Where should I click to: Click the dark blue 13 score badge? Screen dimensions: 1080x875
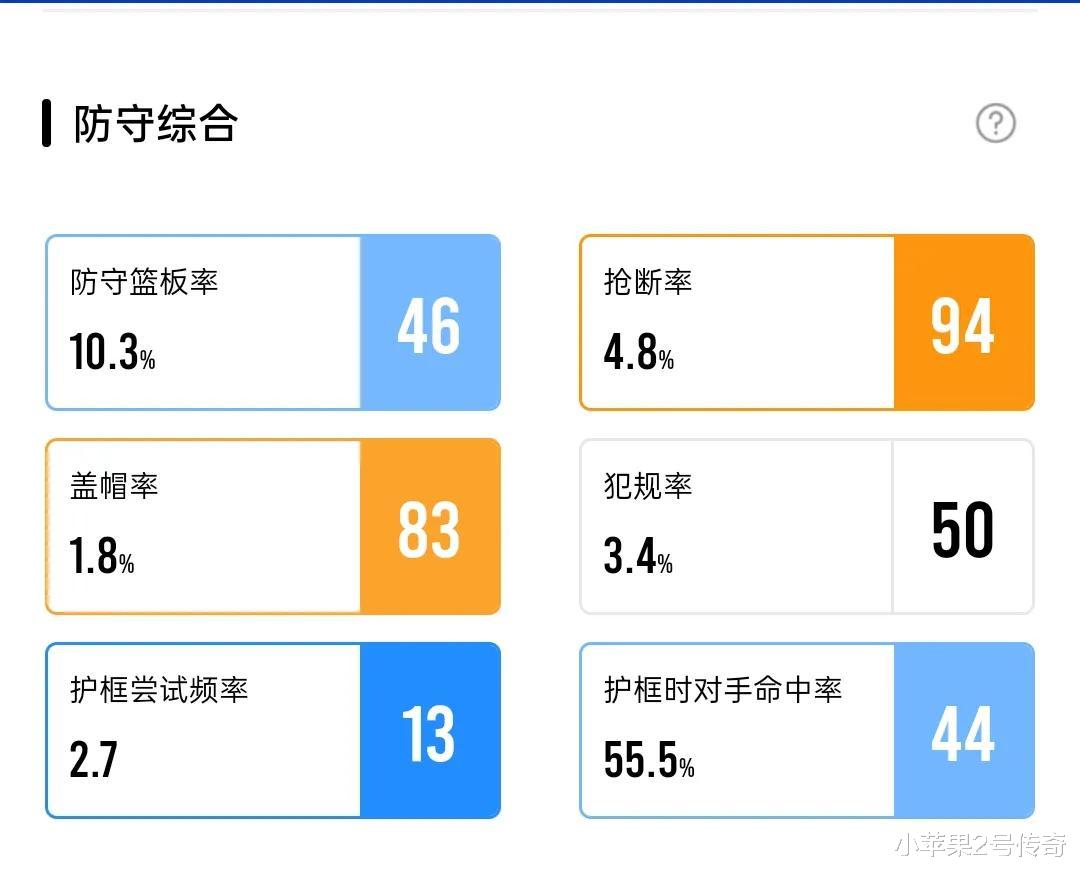pos(429,731)
